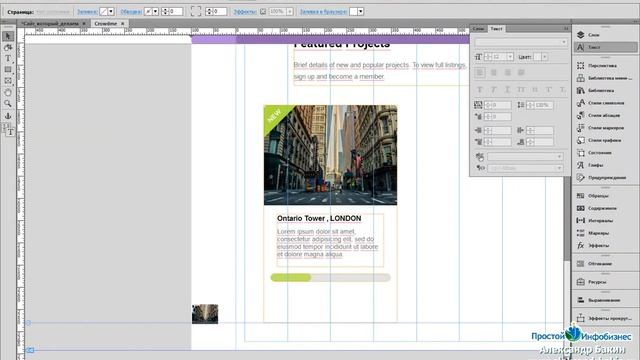Open the Стили графики panel
Screen dimensions: 640x360
click(x=605, y=140)
